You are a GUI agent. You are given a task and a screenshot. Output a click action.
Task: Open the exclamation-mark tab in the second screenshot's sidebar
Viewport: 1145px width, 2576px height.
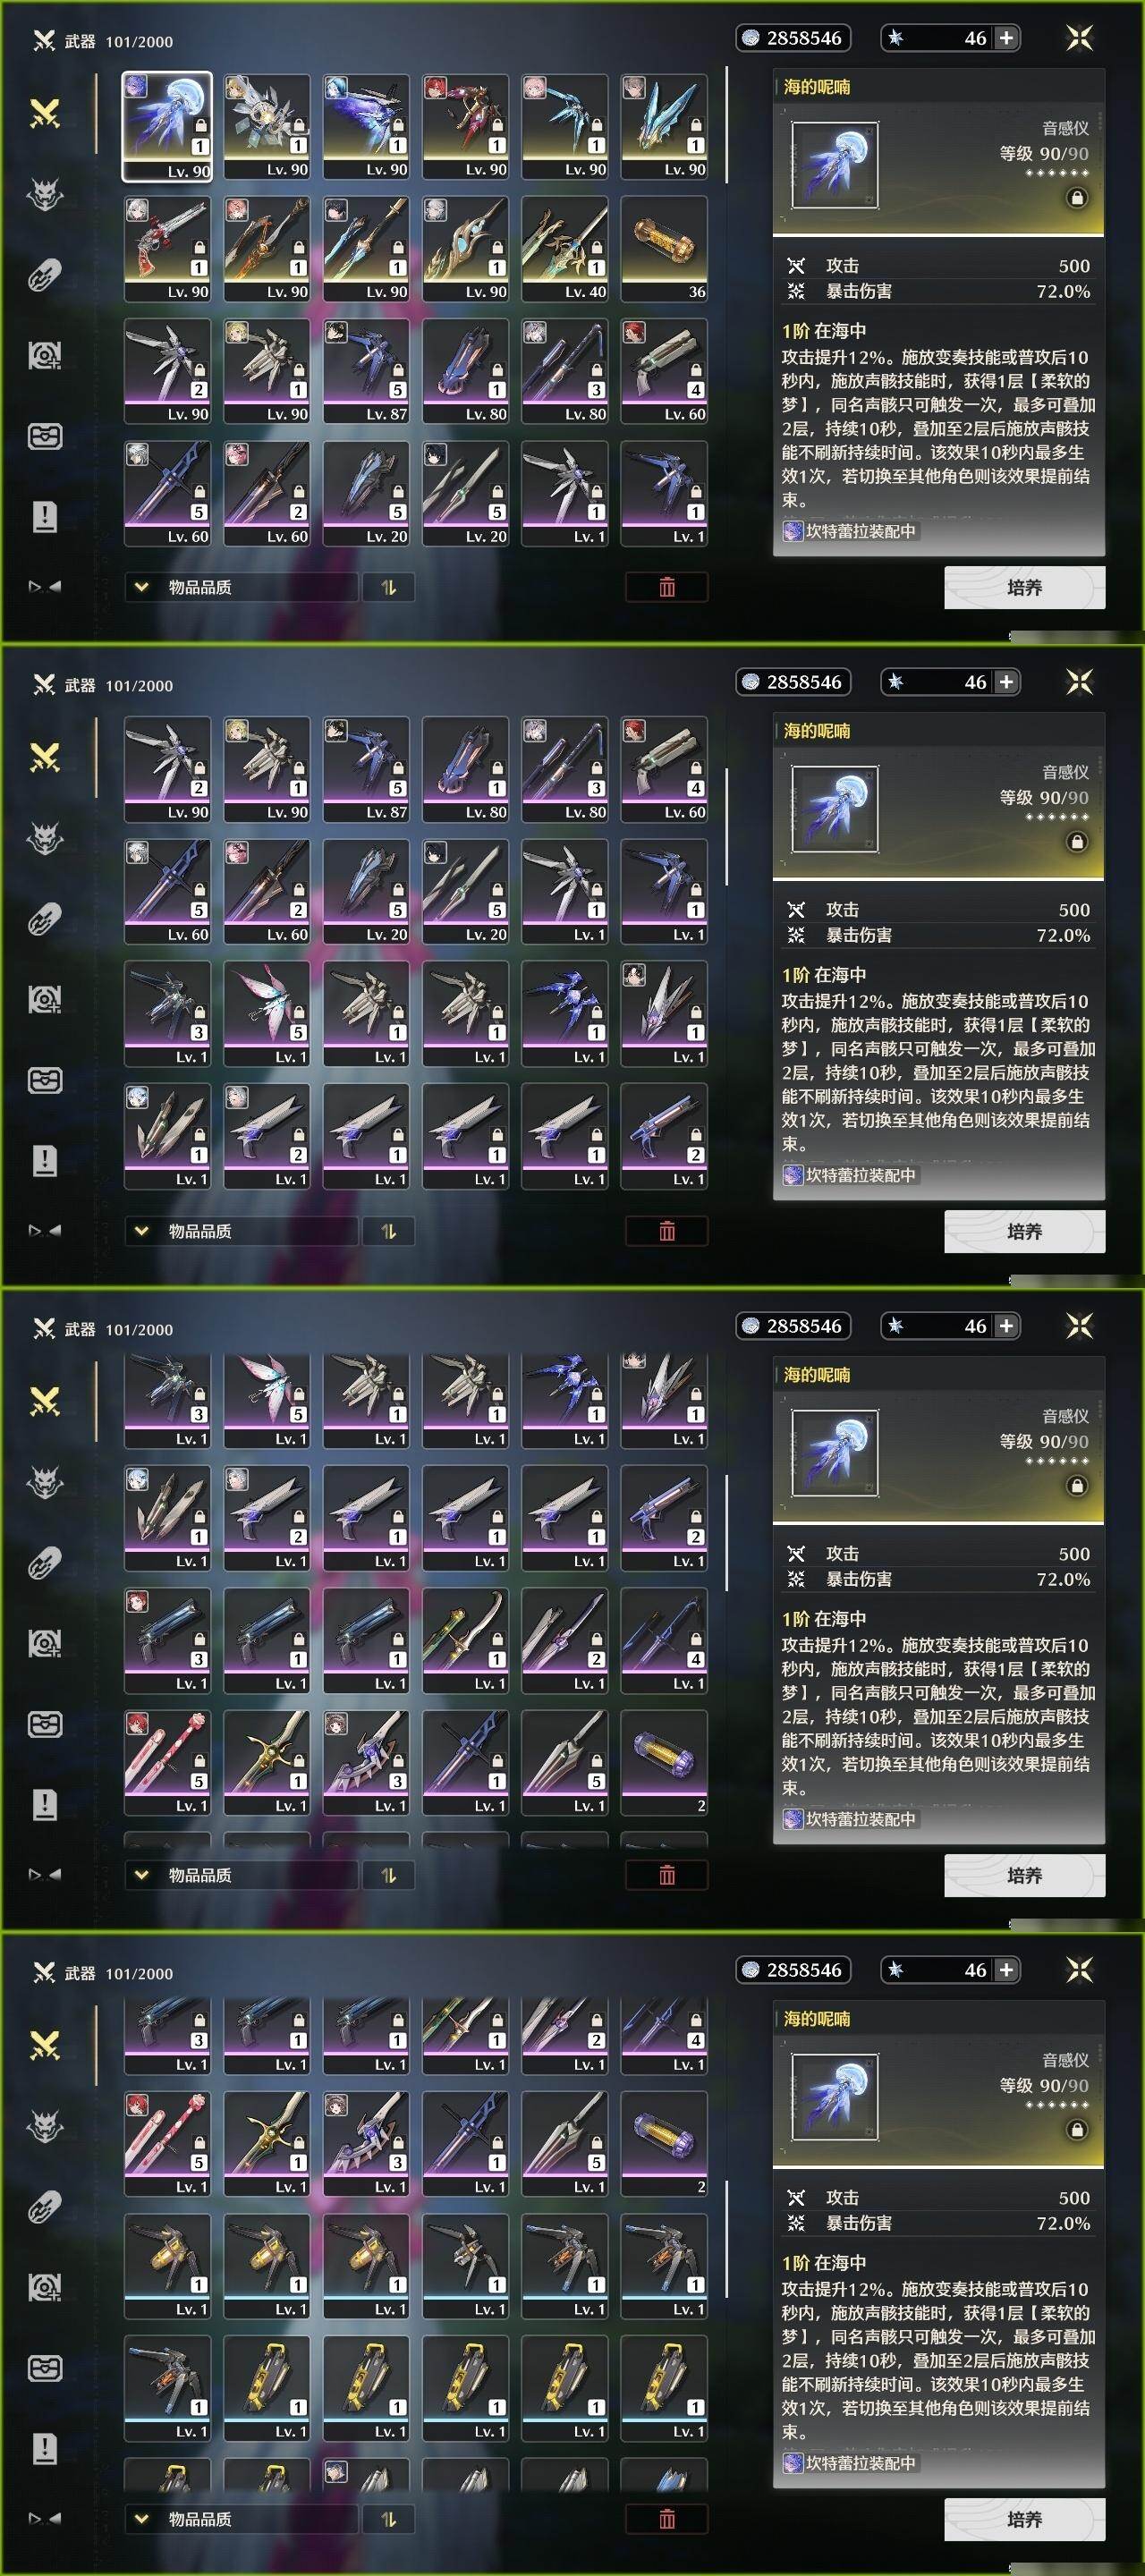pyautogui.click(x=45, y=1161)
